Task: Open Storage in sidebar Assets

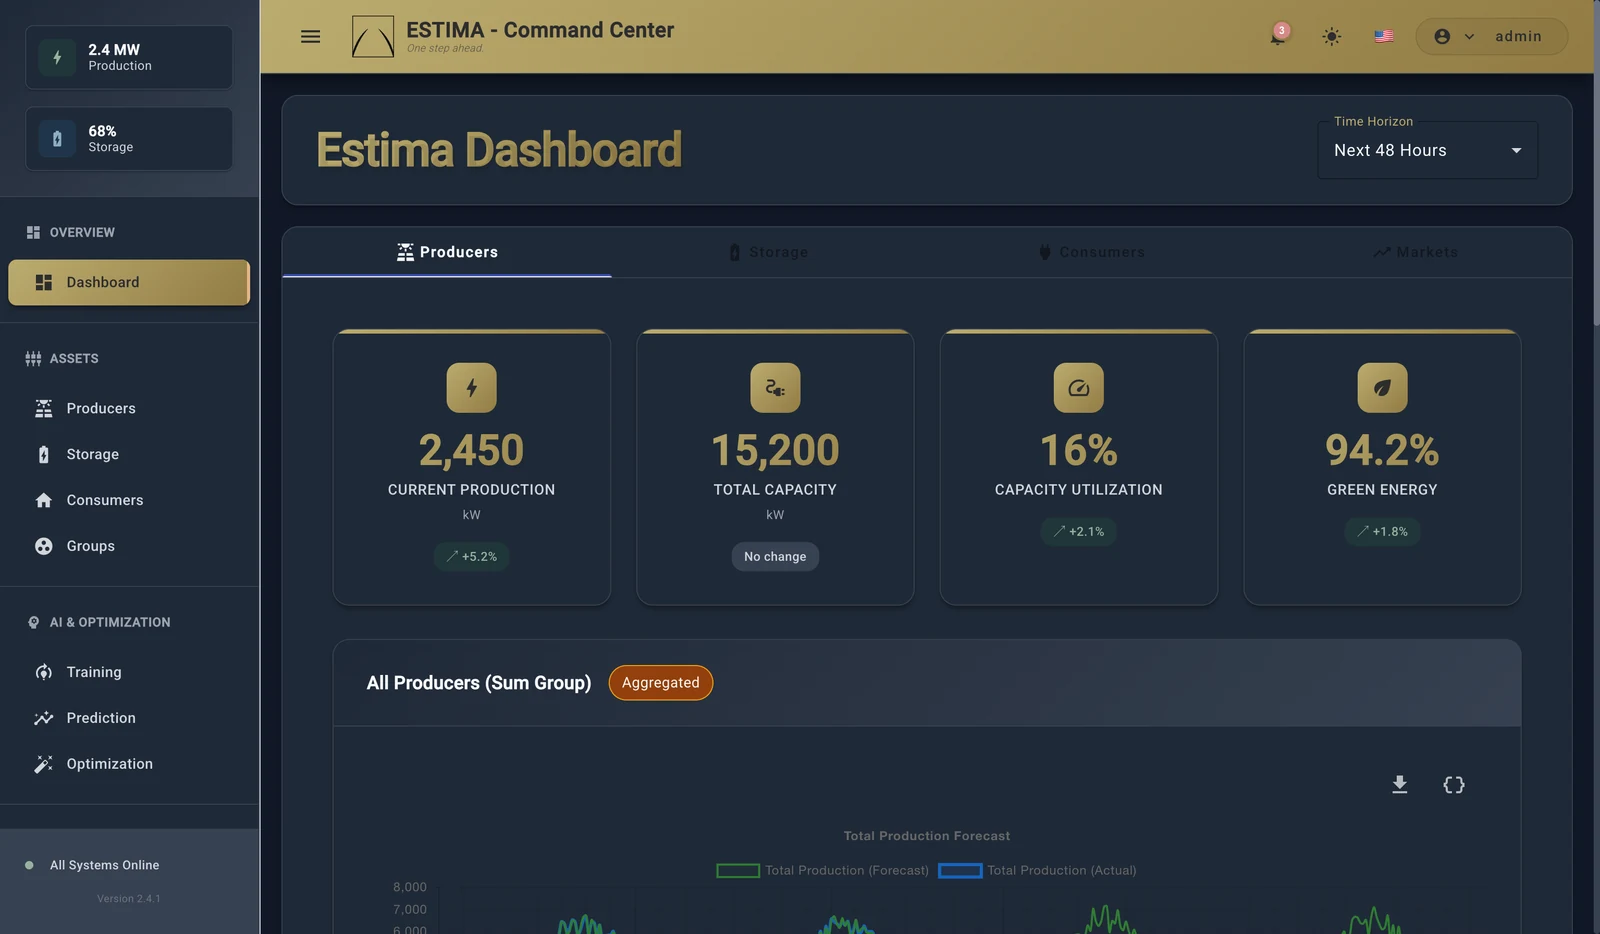Action: click(x=129, y=454)
